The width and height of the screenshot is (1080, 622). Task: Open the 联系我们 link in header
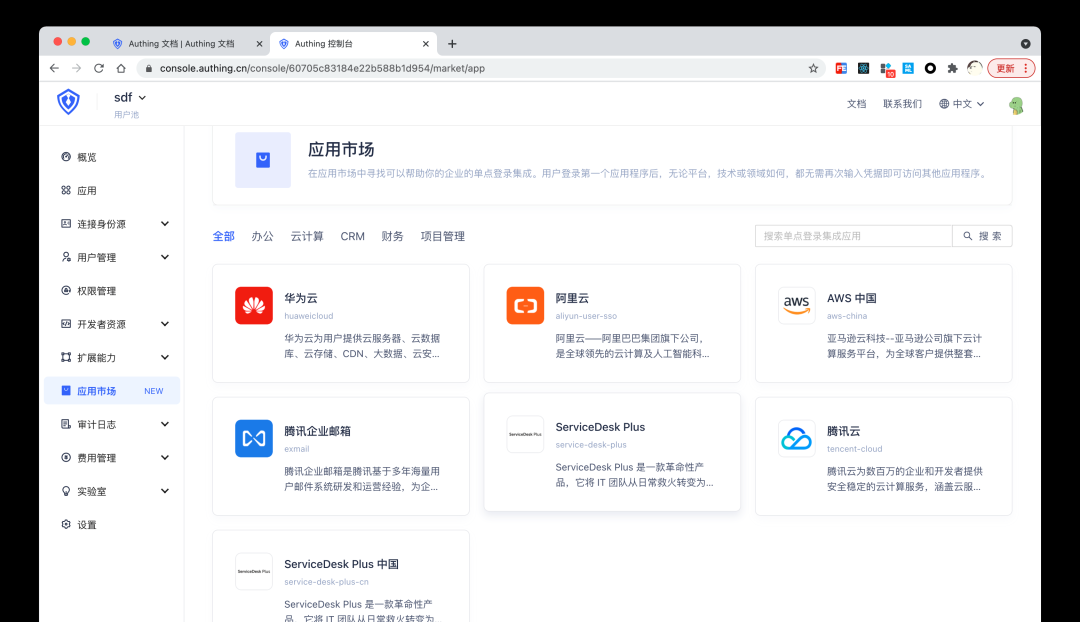pyautogui.click(x=902, y=103)
